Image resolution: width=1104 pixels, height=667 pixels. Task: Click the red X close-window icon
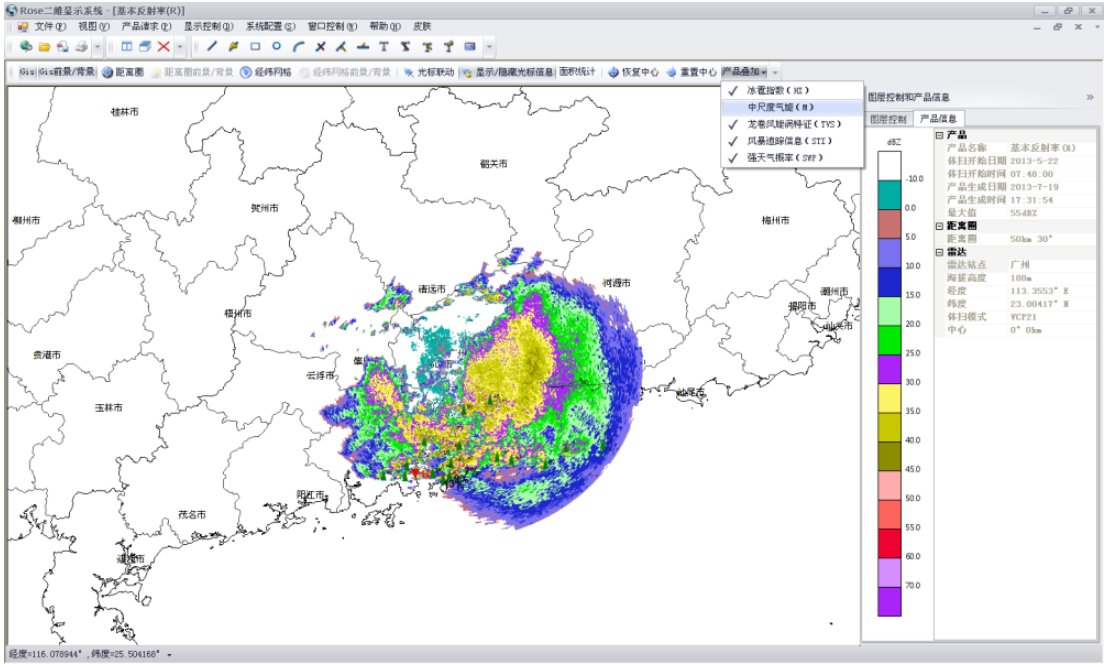point(163,46)
